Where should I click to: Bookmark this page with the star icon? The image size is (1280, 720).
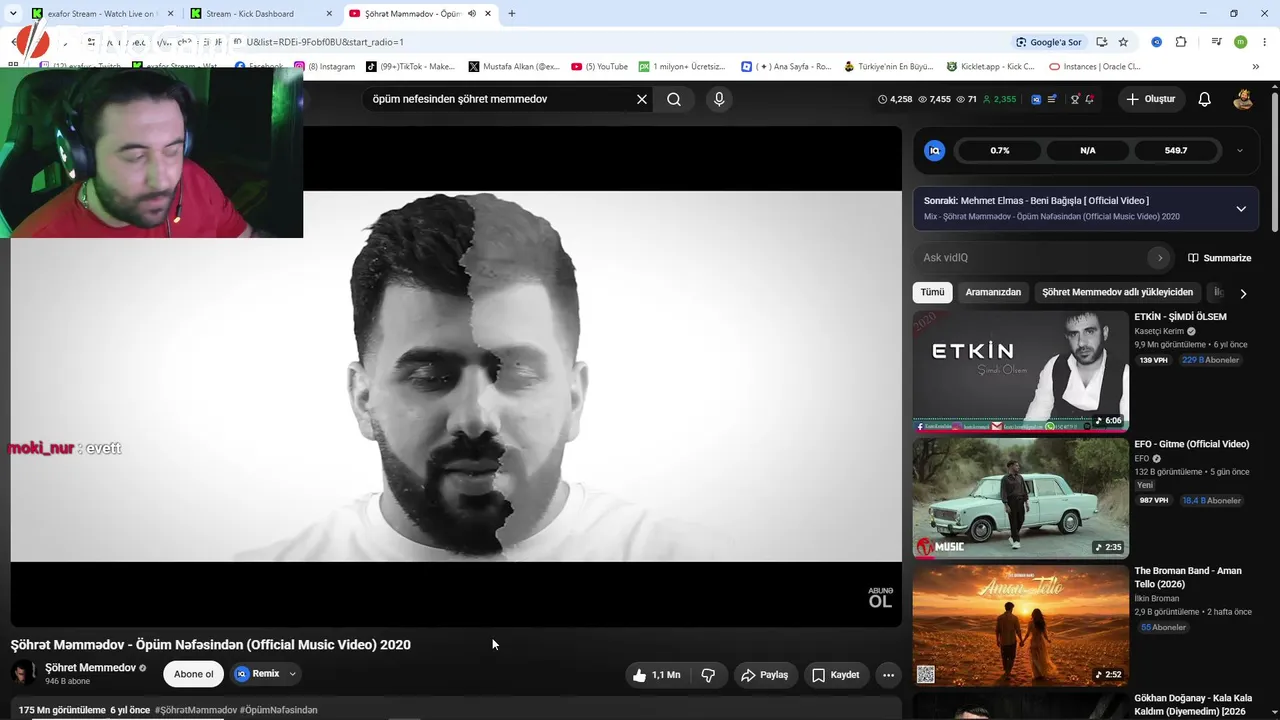1123,42
